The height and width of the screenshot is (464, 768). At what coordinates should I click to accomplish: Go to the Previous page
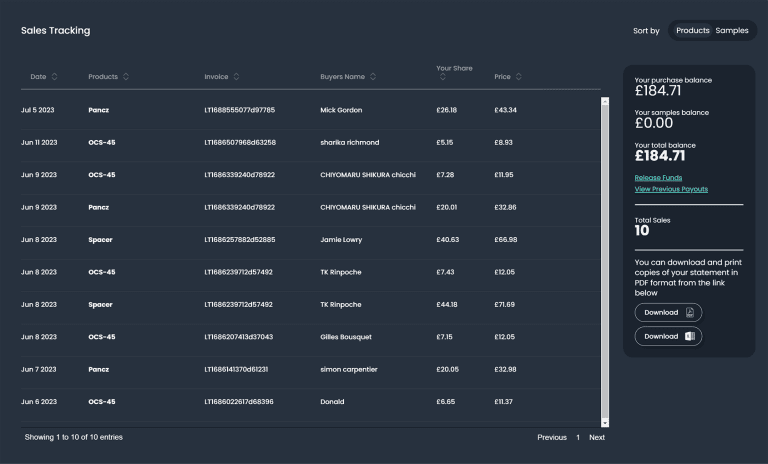tap(551, 437)
